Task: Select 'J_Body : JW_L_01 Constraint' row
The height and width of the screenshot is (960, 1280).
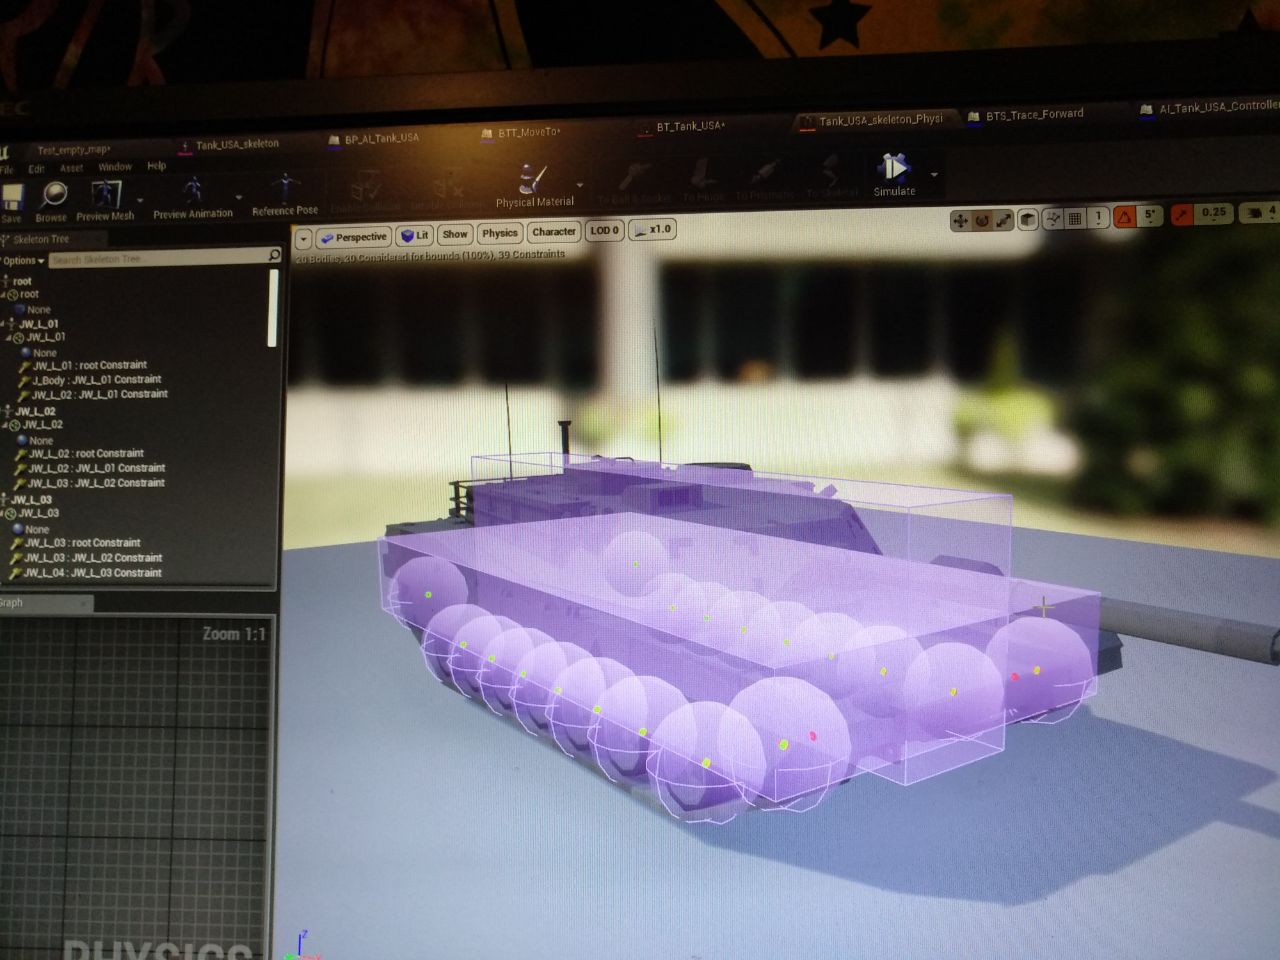Action: 91,380
